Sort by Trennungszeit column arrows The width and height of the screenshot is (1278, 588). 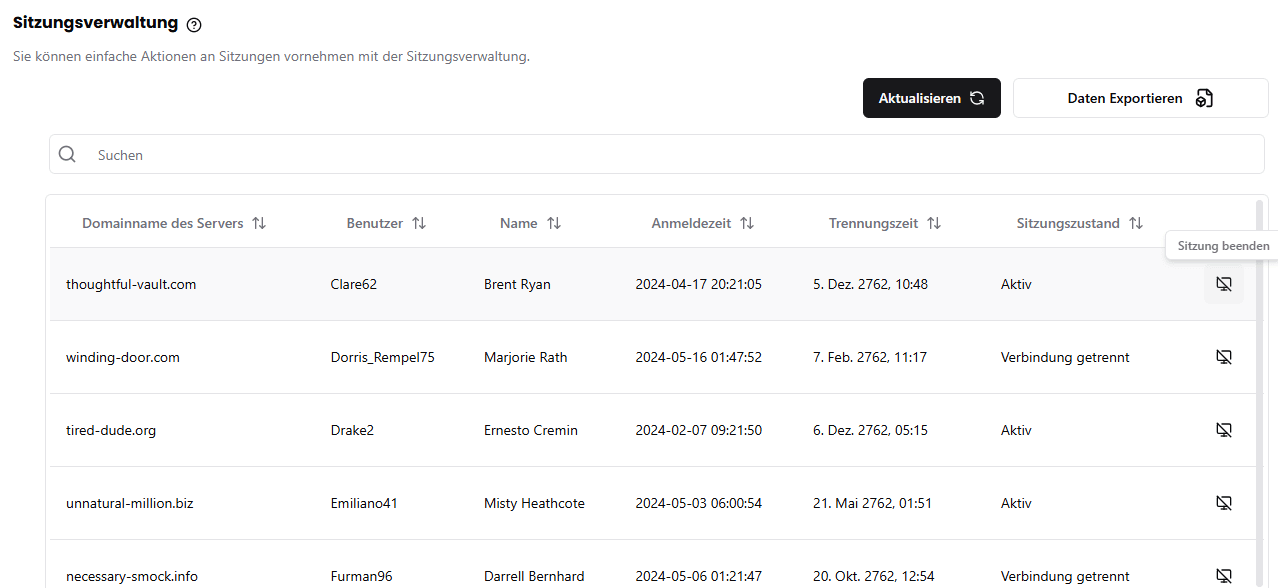click(934, 223)
